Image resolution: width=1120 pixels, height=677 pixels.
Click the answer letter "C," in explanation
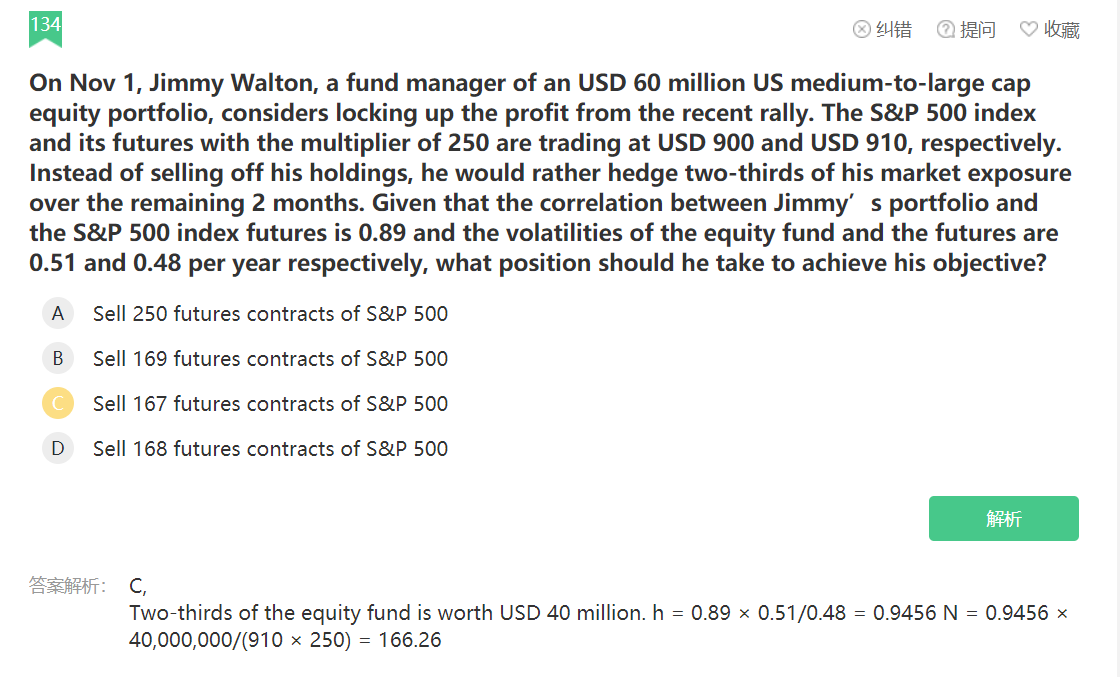tap(138, 586)
